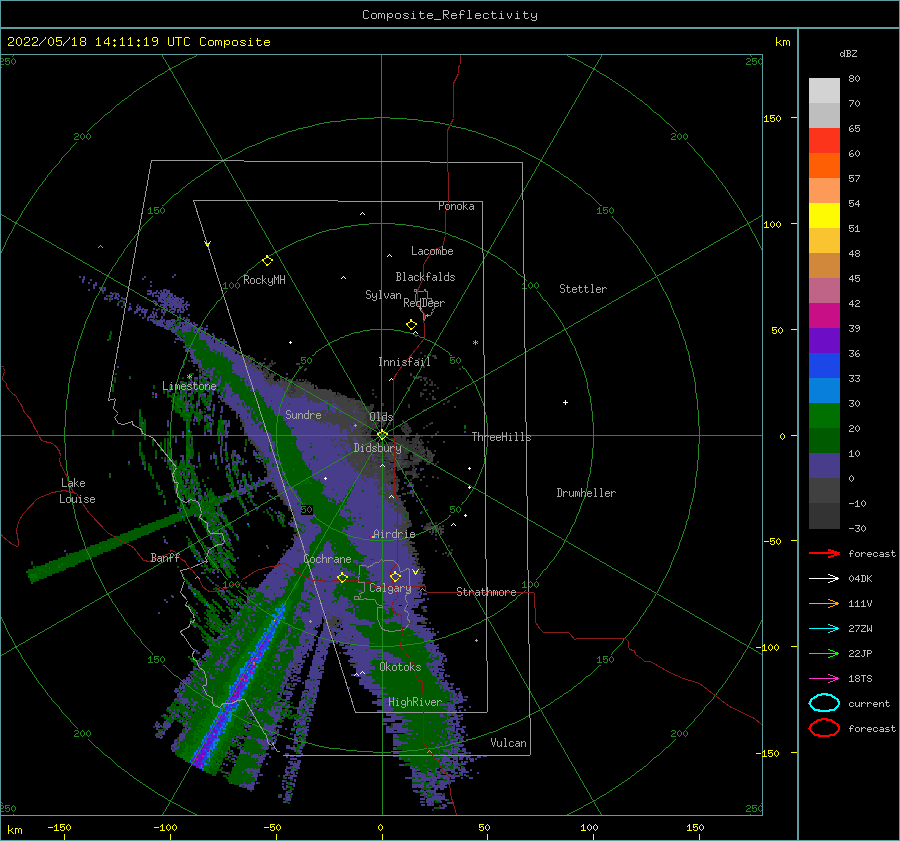900x841 pixels.
Task: Click the 150 tick on right km axis
Action: (773, 118)
